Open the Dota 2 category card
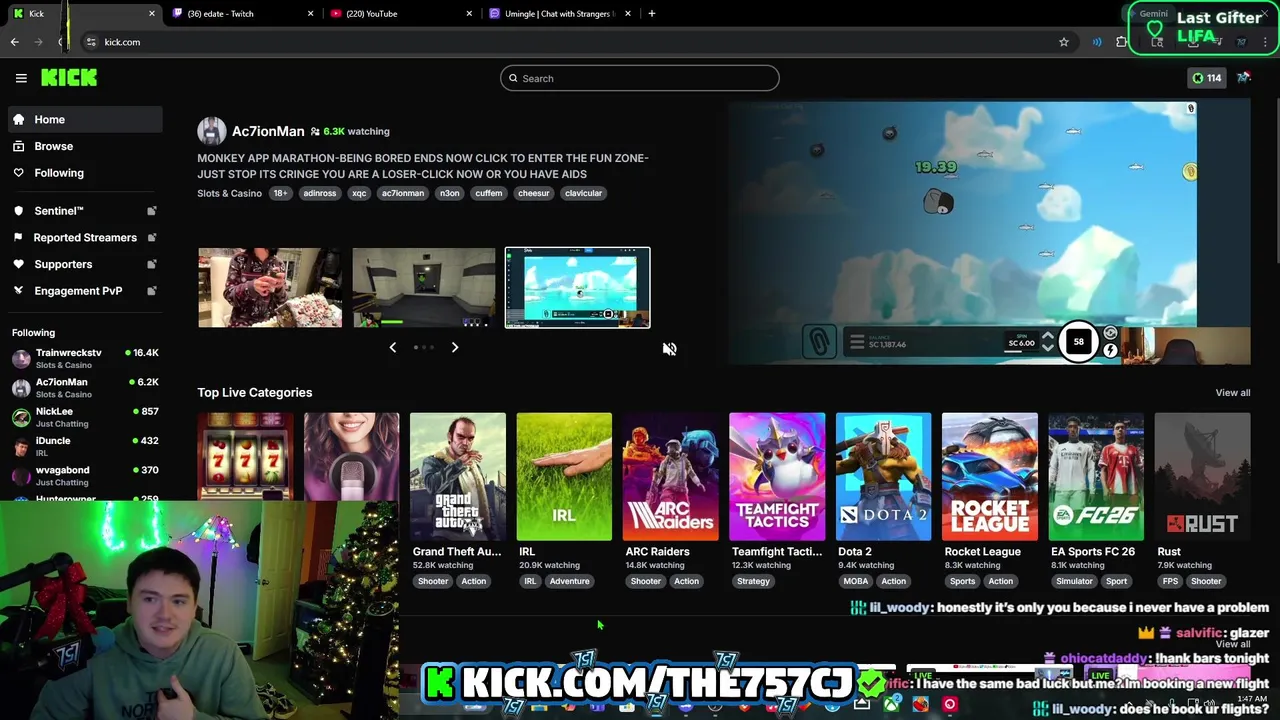The height and width of the screenshot is (720, 1280). point(883,477)
